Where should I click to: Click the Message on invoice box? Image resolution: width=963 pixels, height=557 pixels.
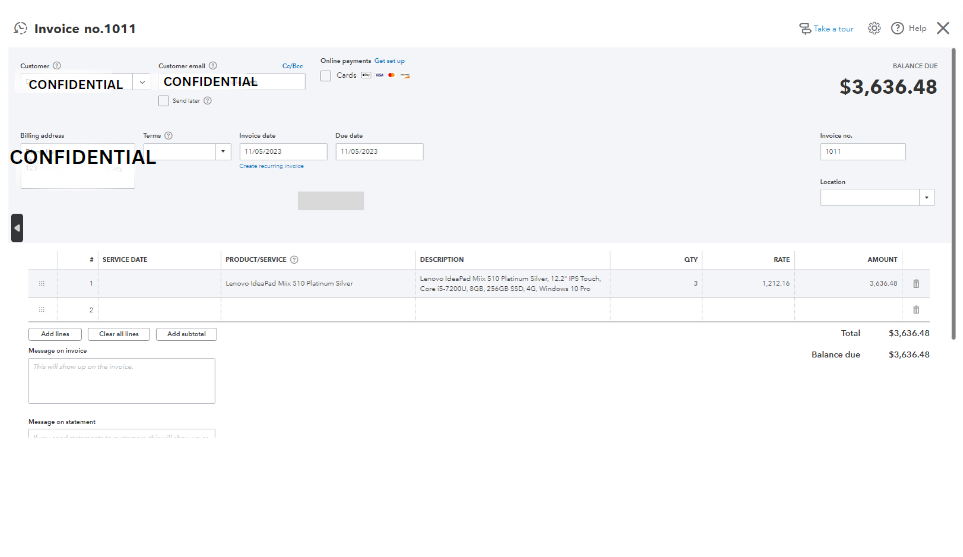(x=122, y=381)
